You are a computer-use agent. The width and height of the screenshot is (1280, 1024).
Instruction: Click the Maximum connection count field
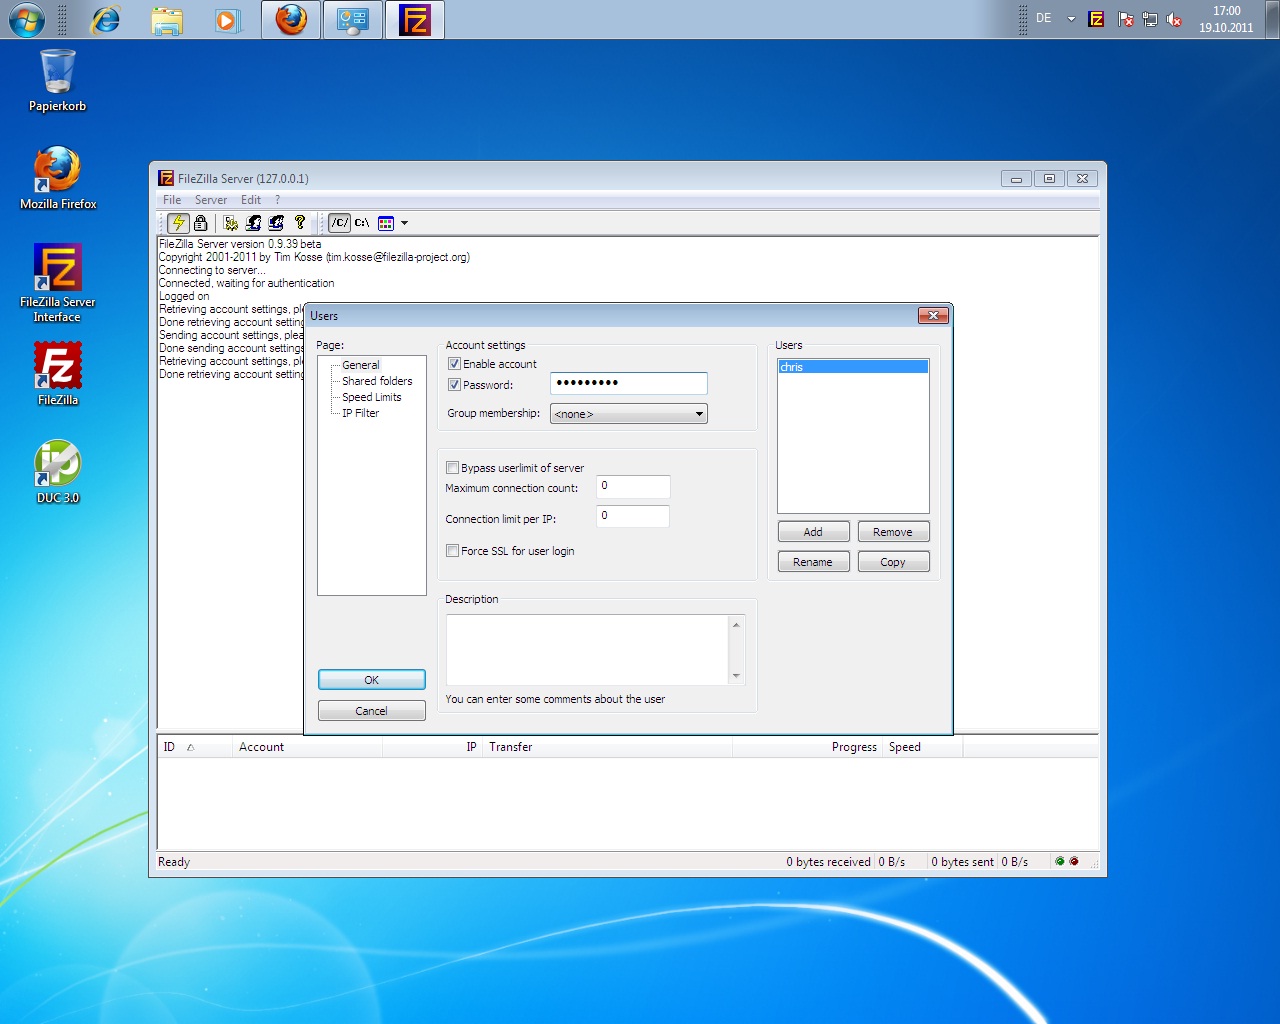click(x=633, y=486)
